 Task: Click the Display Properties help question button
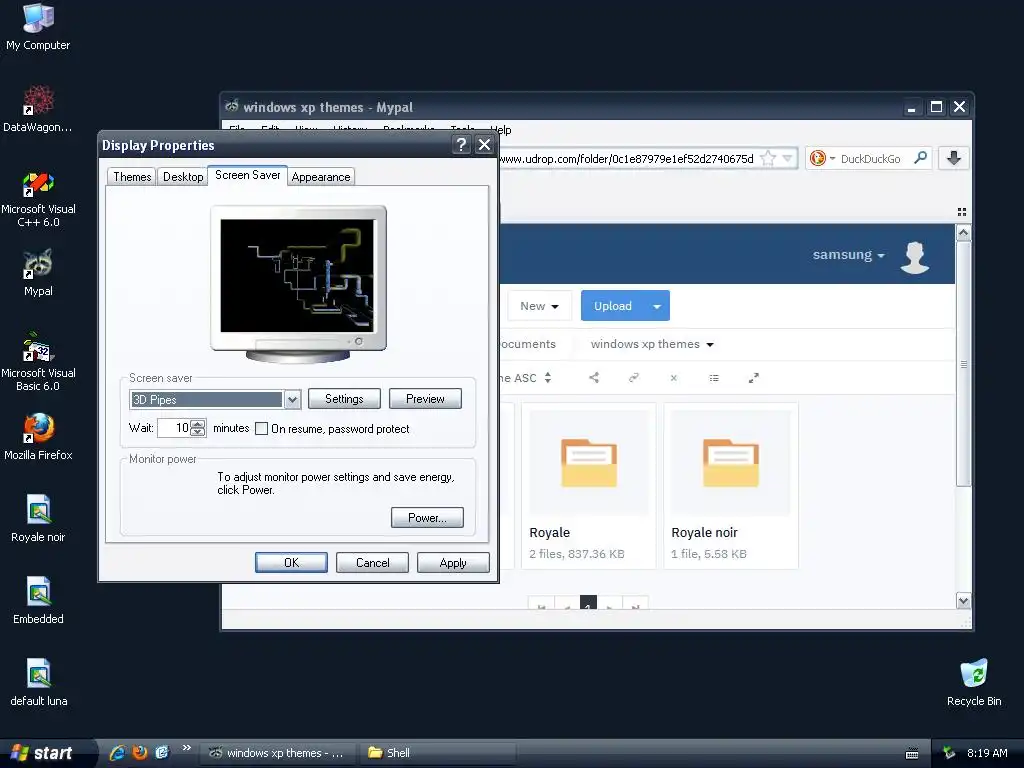(x=461, y=144)
